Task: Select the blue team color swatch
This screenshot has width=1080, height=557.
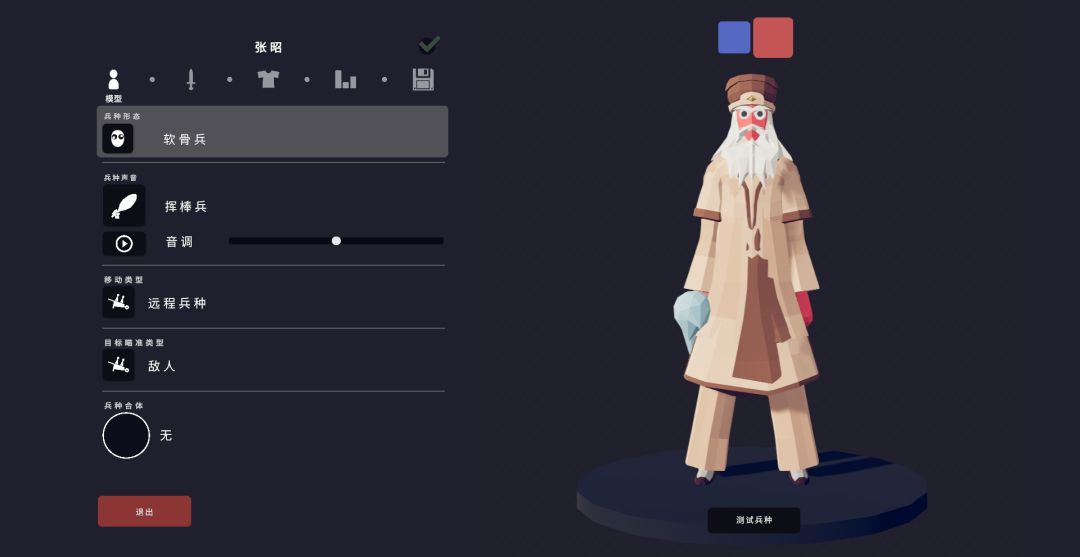Action: pyautogui.click(x=734, y=37)
